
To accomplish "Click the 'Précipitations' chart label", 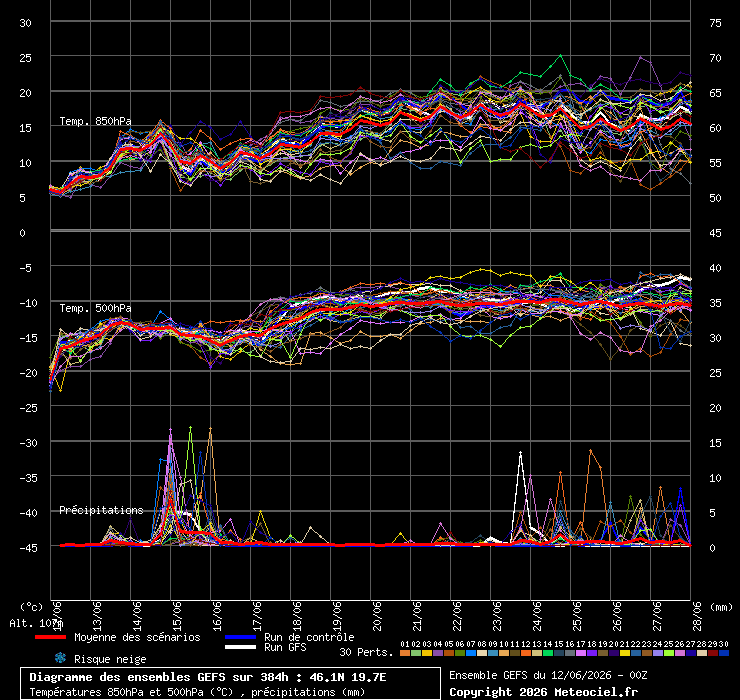I will (x=101, y=510).
